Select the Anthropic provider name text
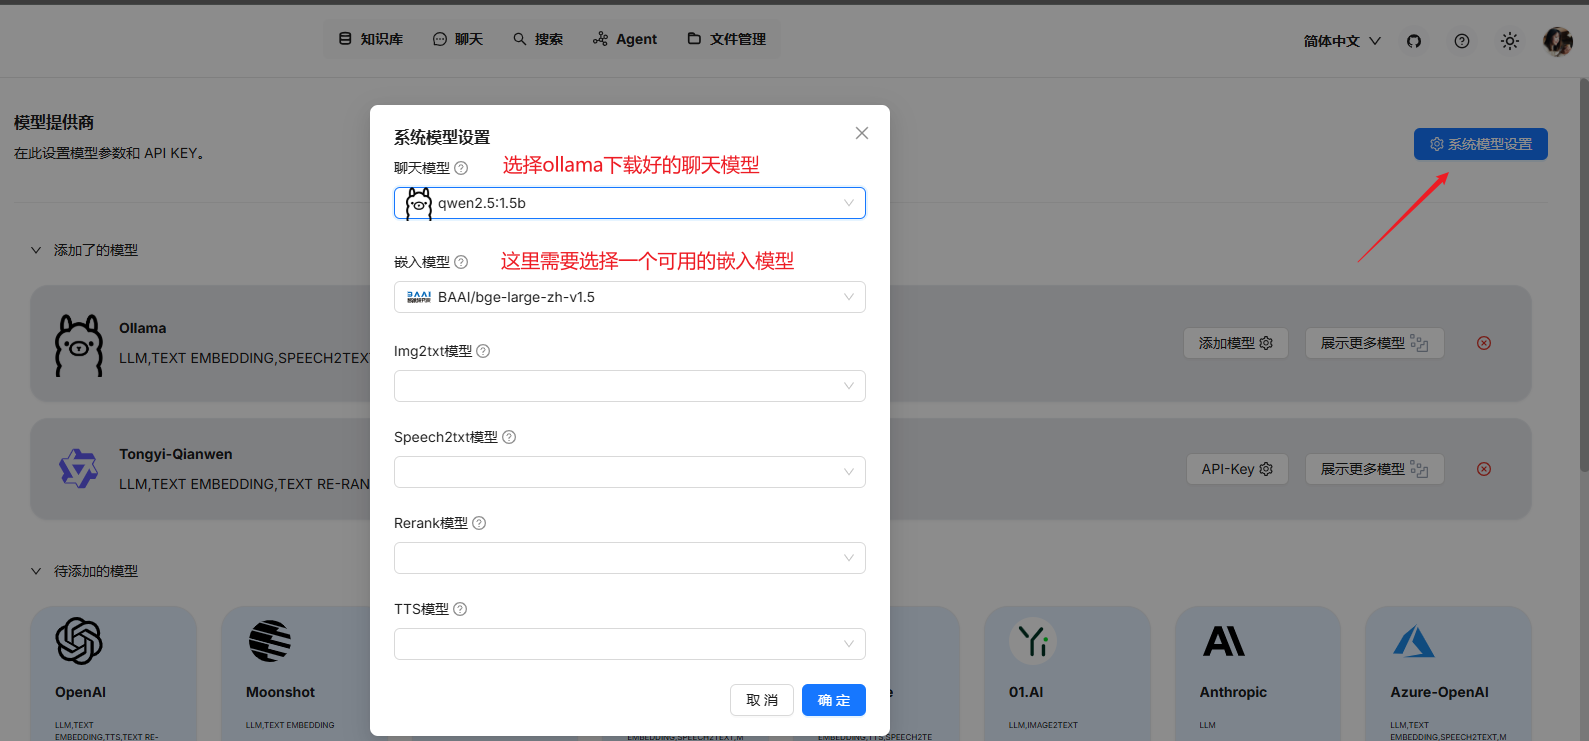This screenshot has height=741, width=1589. tap(1233, 692)
